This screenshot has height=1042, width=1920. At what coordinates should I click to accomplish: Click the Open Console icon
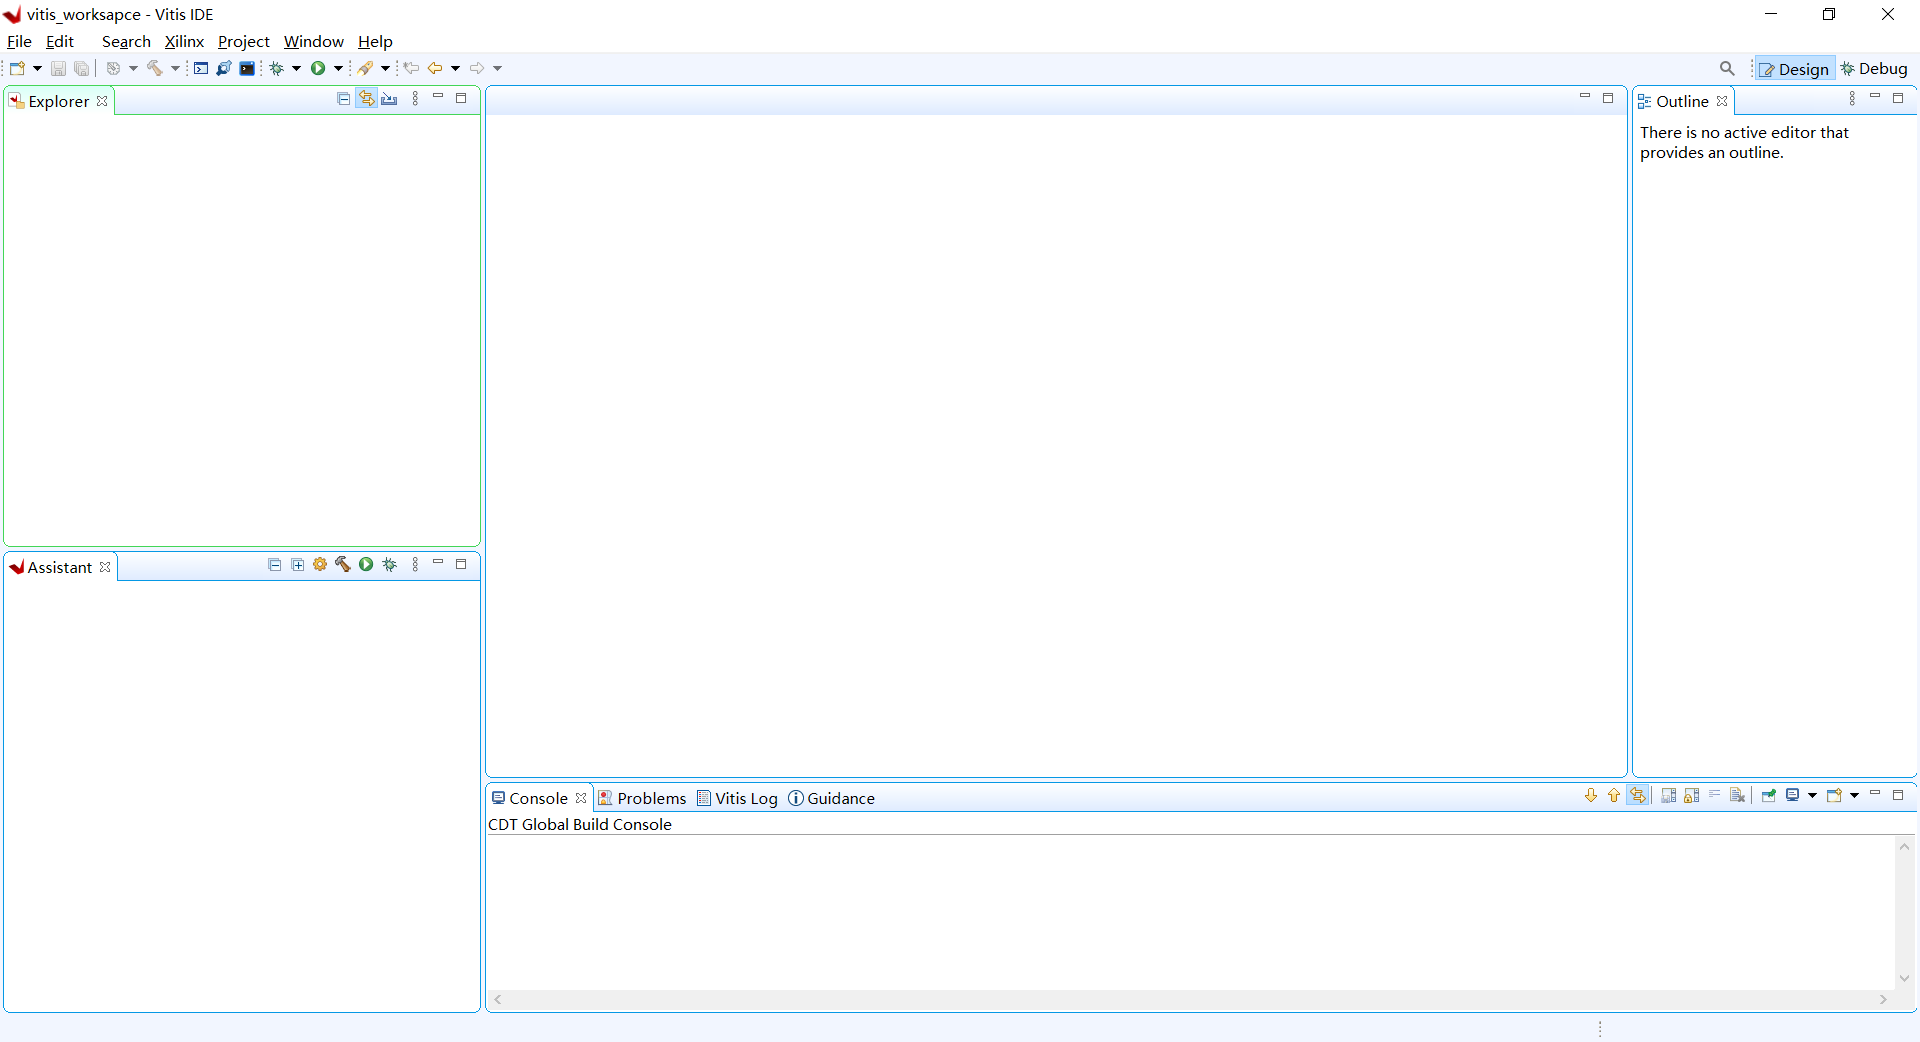(x=1834, y=795)
